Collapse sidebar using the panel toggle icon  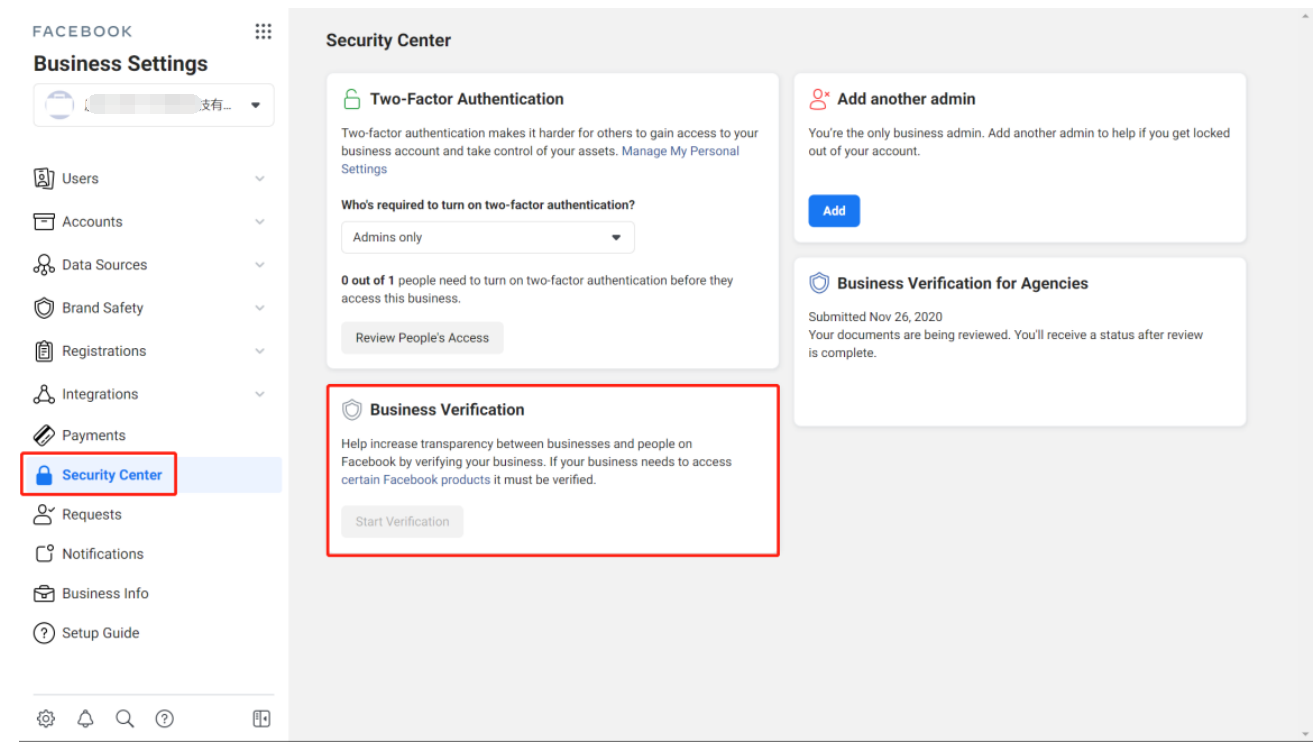point(261,718)
